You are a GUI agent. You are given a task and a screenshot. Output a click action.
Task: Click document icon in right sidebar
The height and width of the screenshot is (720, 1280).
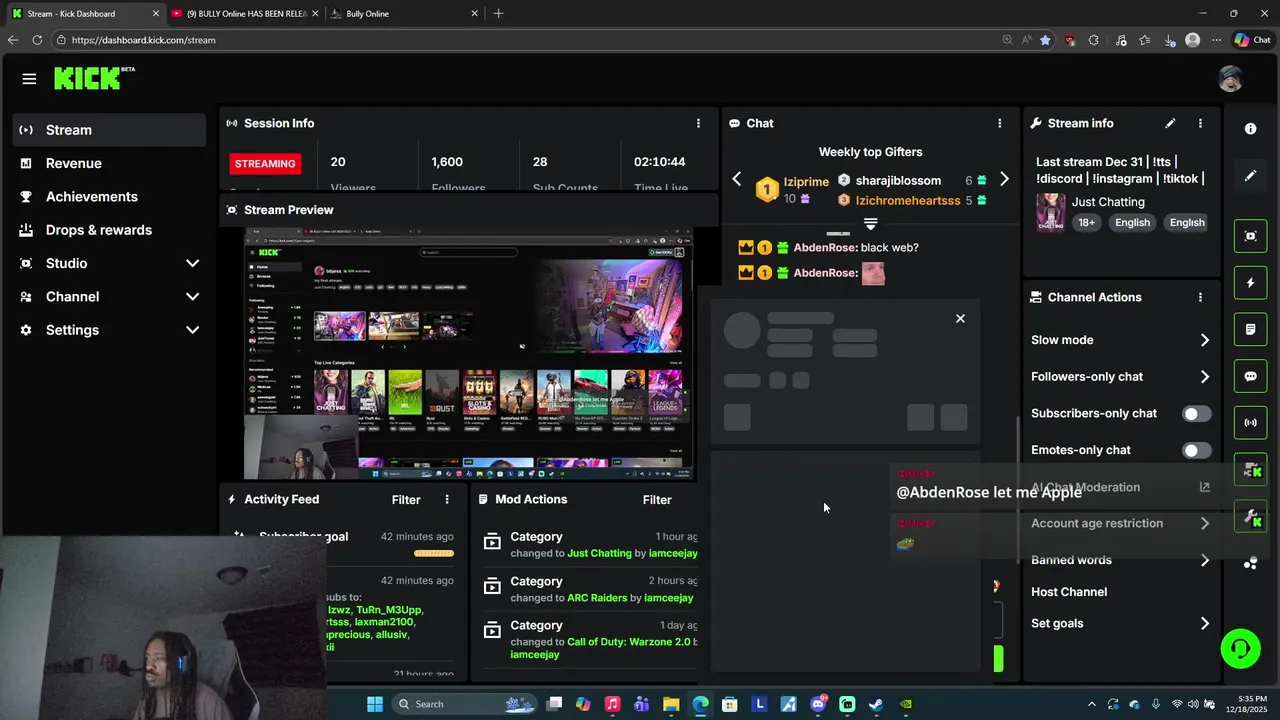pyautogui.click(x=1250, y=329)
